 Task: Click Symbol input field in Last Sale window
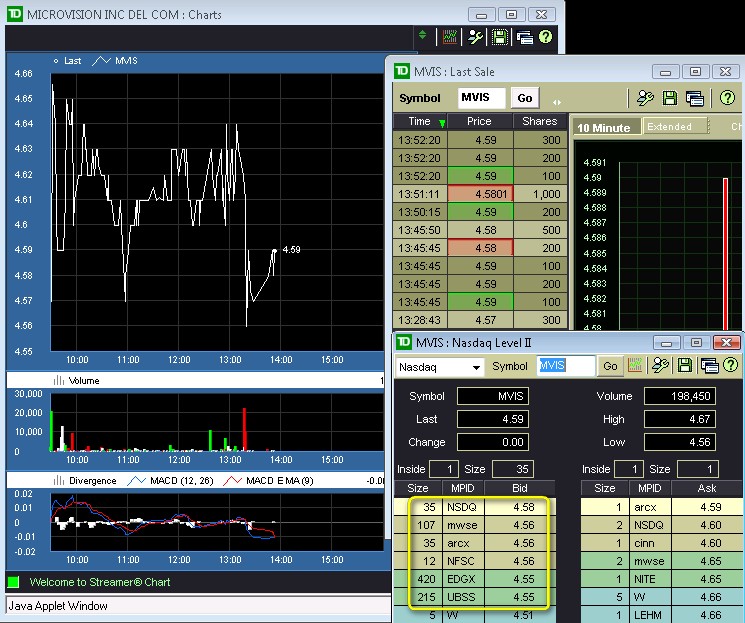click(482, 97)
